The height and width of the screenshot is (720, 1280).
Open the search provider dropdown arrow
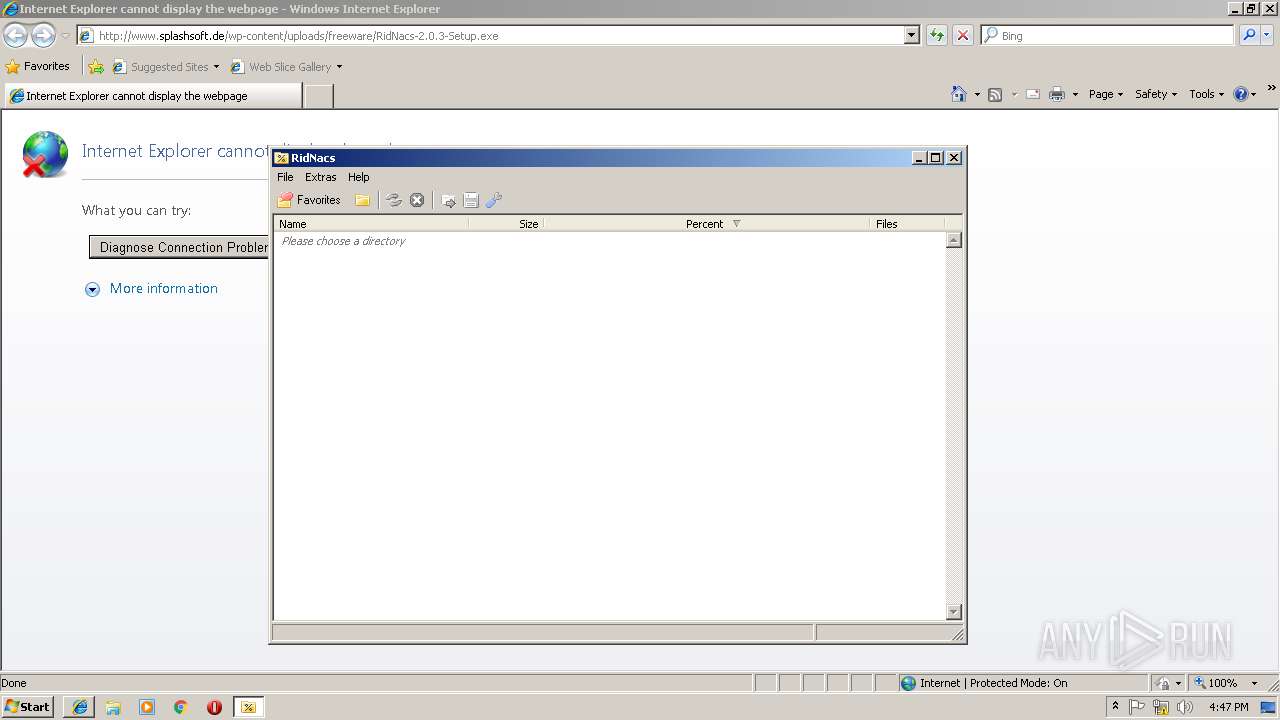1267,35
